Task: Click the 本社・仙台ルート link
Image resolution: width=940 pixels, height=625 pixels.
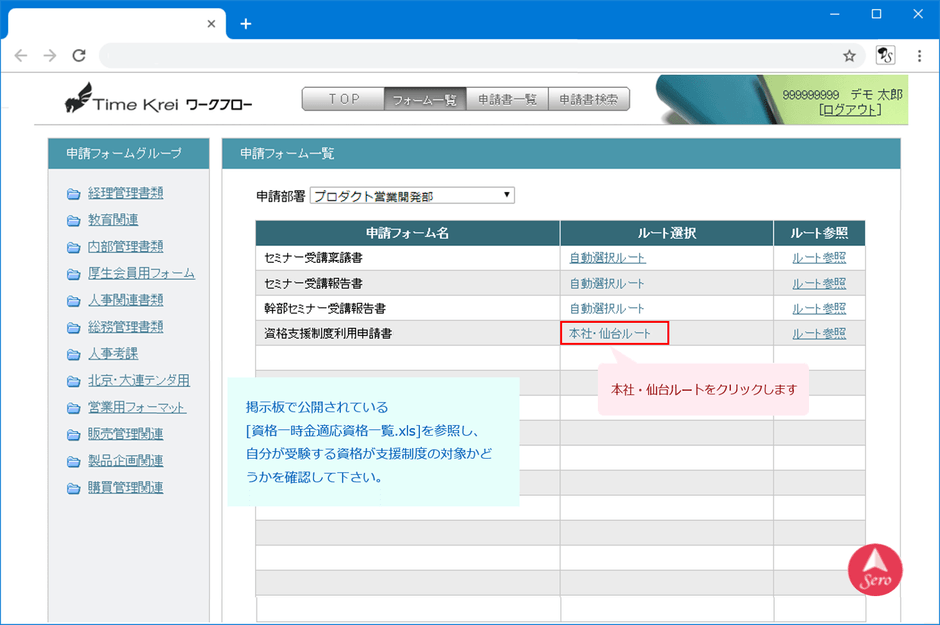Action: click(x=613, y=334)
